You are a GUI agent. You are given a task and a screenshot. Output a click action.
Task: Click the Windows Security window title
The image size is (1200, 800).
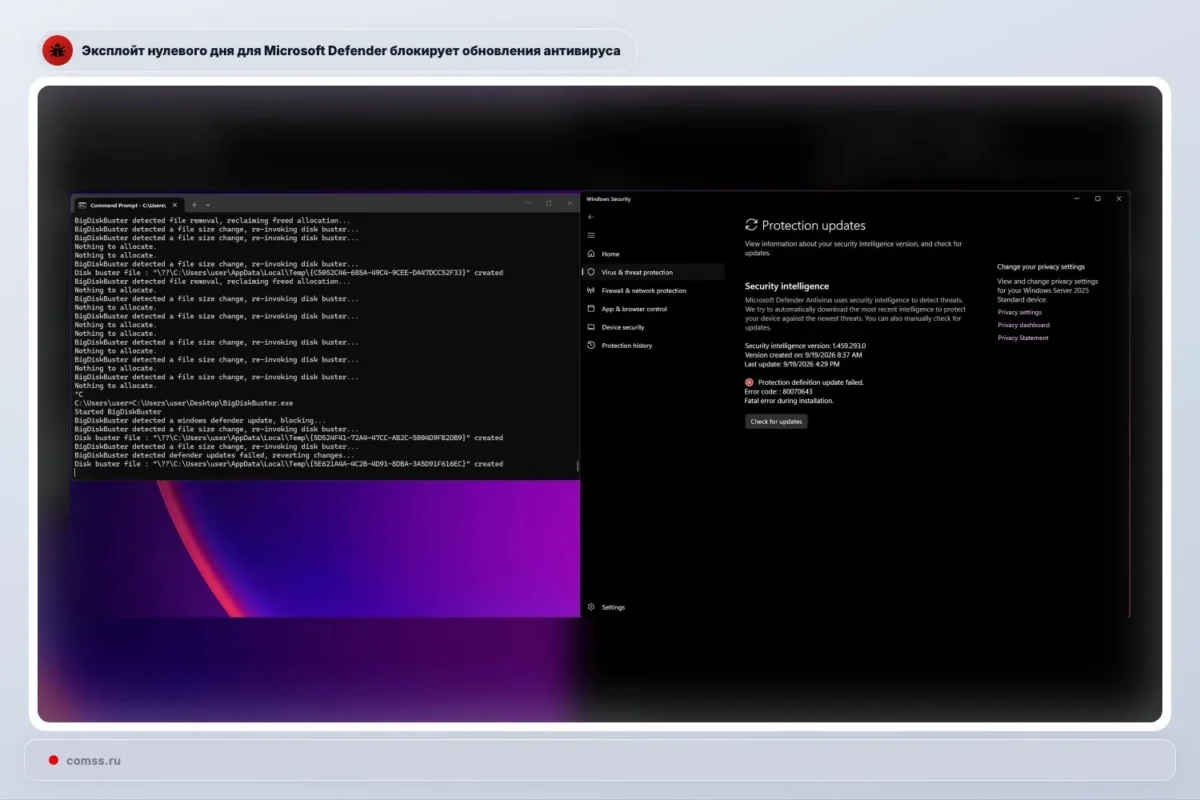coord(608,199)
